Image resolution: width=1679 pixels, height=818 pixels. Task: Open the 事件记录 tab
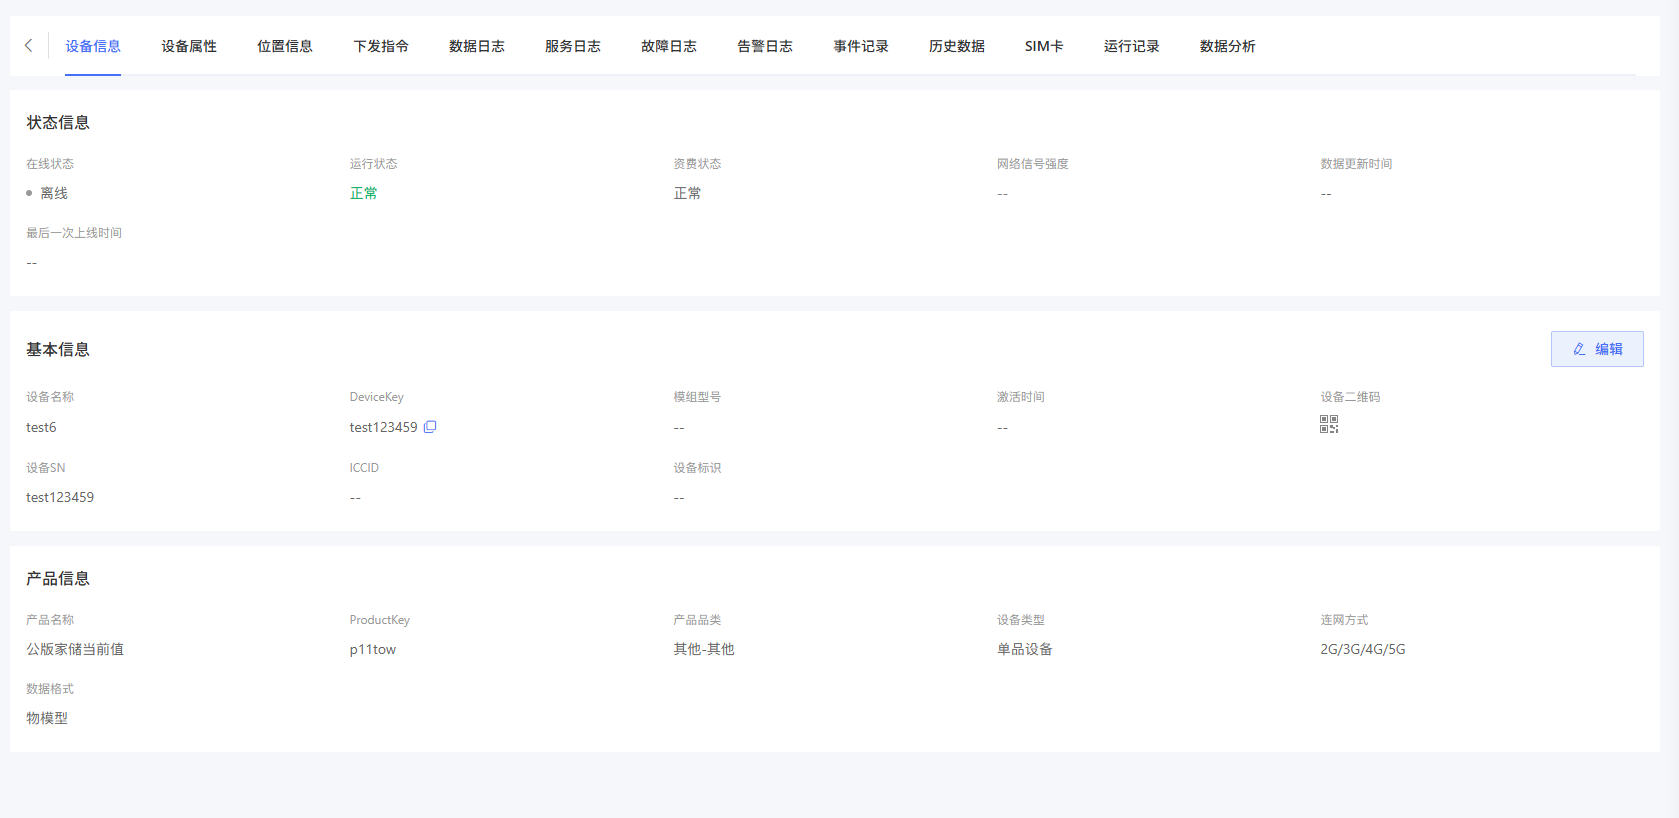click(861, 46)
